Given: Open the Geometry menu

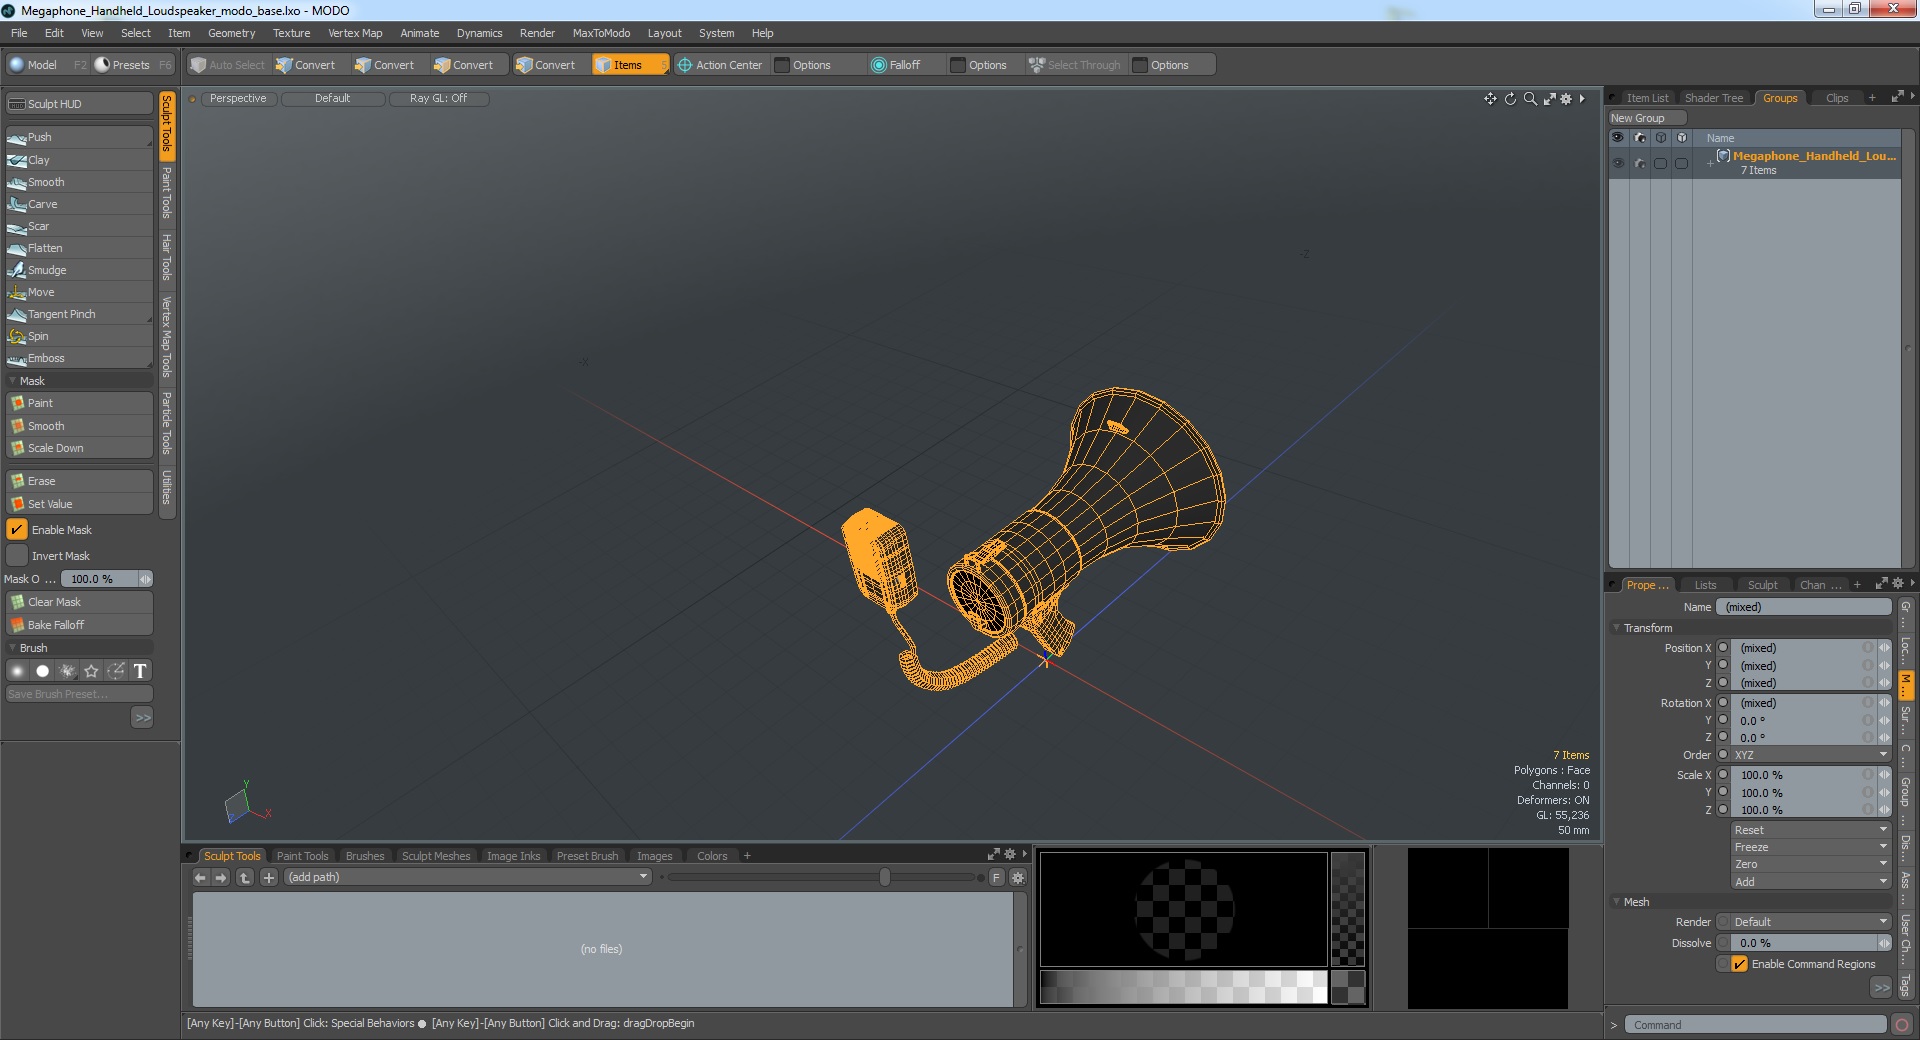Looking at the screenshot, I should pyautogui.click(x=231, y=33).
